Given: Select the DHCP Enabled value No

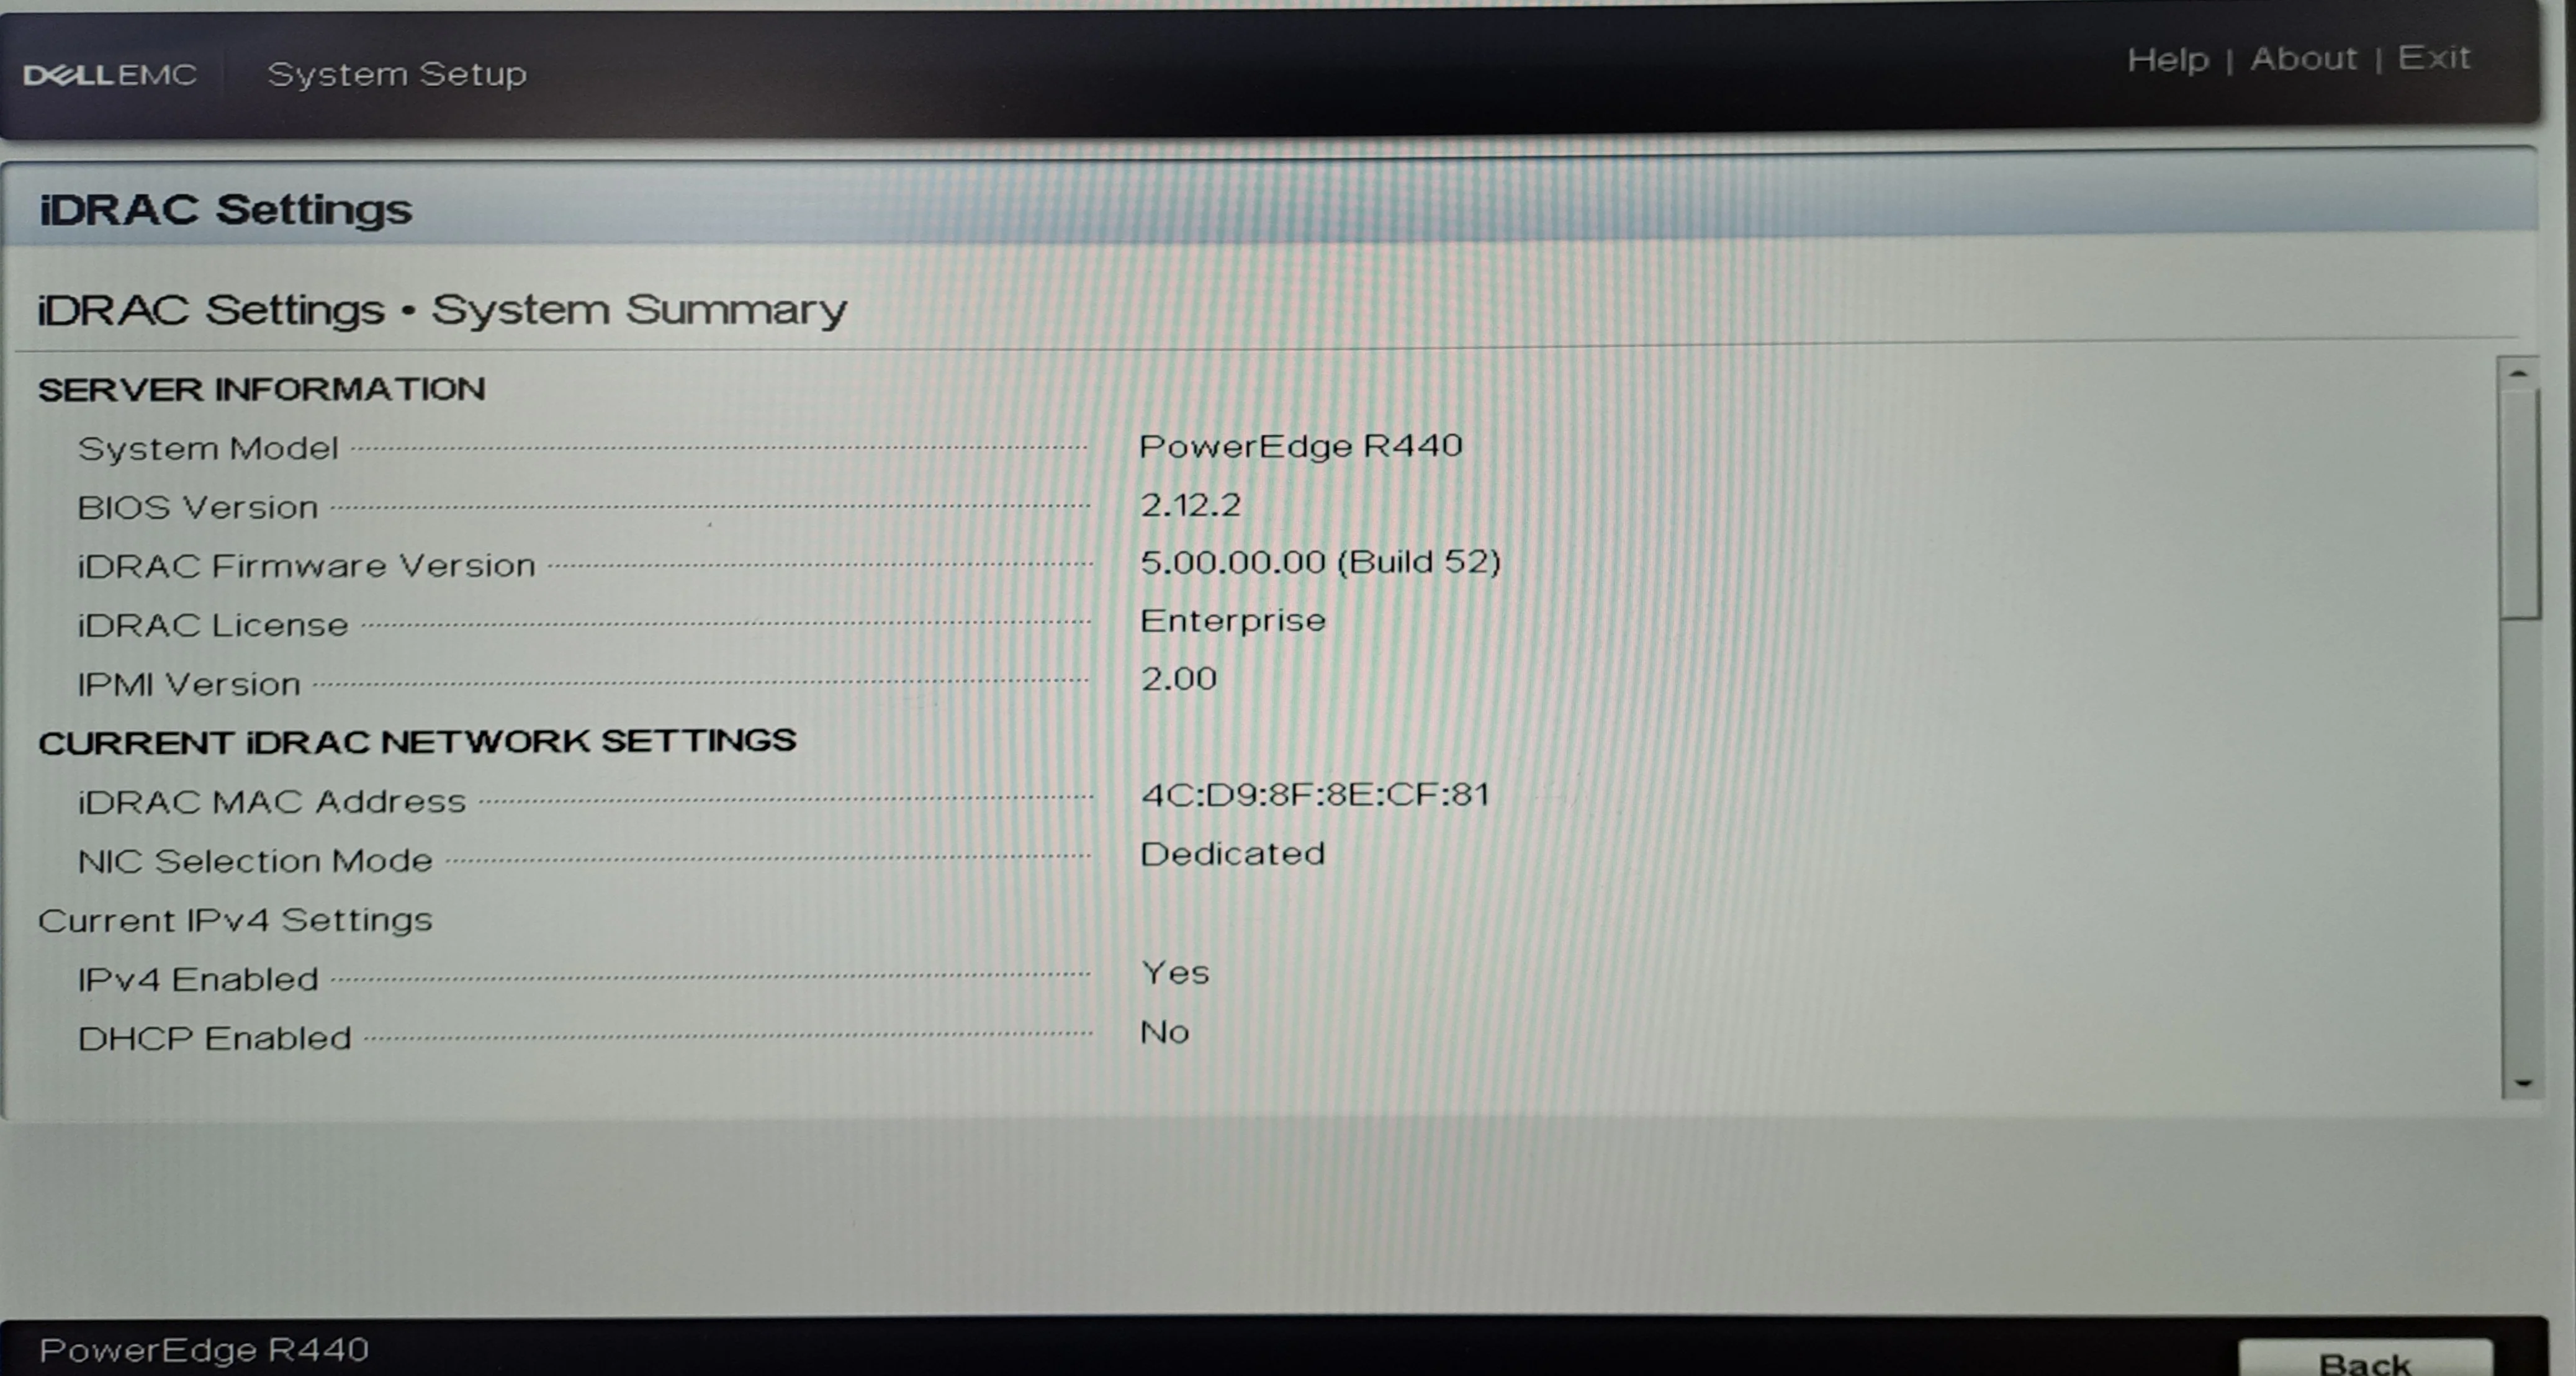Looking at the screenshot, I should pyautogui.click(x=1165, y=1032).
